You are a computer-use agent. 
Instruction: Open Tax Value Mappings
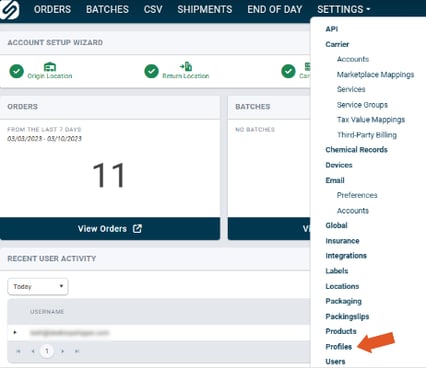pos(371,120)
